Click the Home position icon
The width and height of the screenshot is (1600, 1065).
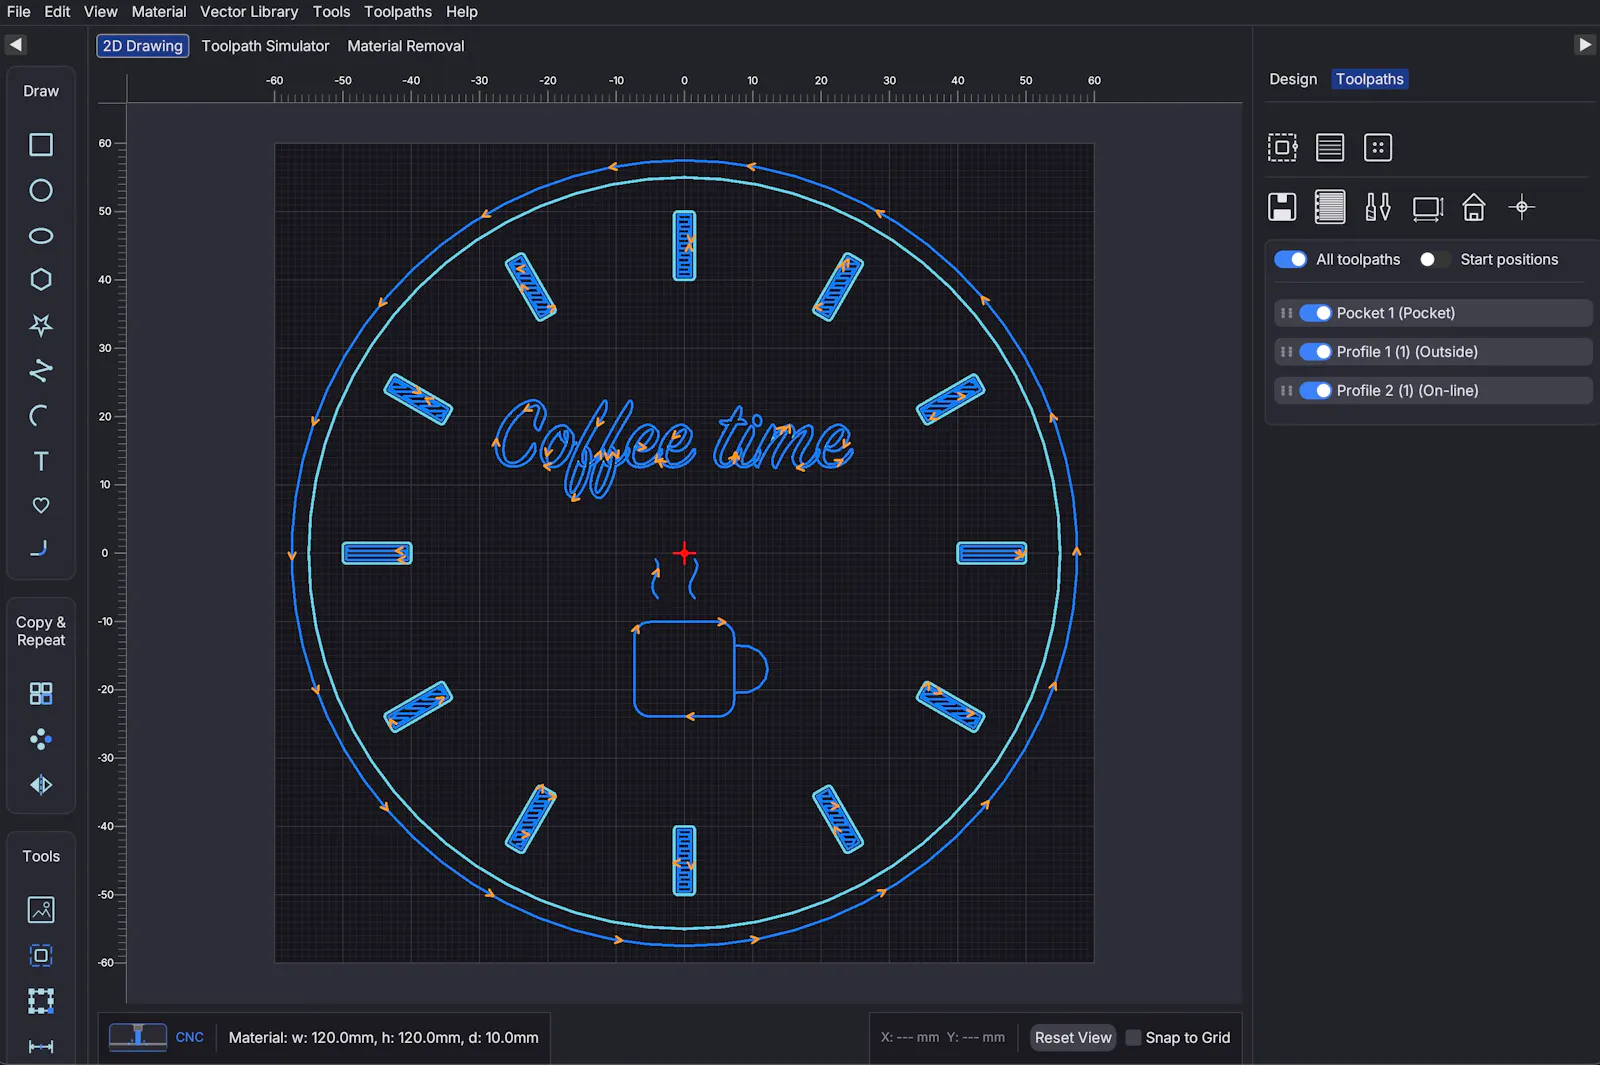(x=1474, y=207)
